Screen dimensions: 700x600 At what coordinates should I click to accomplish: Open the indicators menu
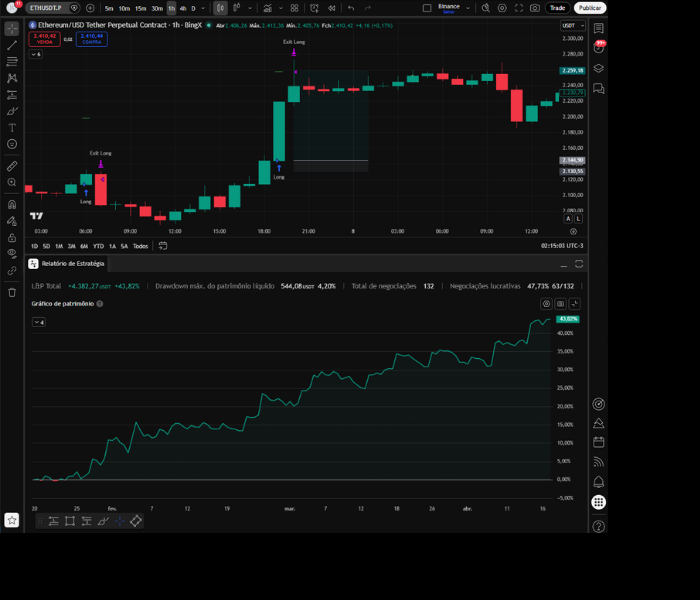click(x=267, y=8)
